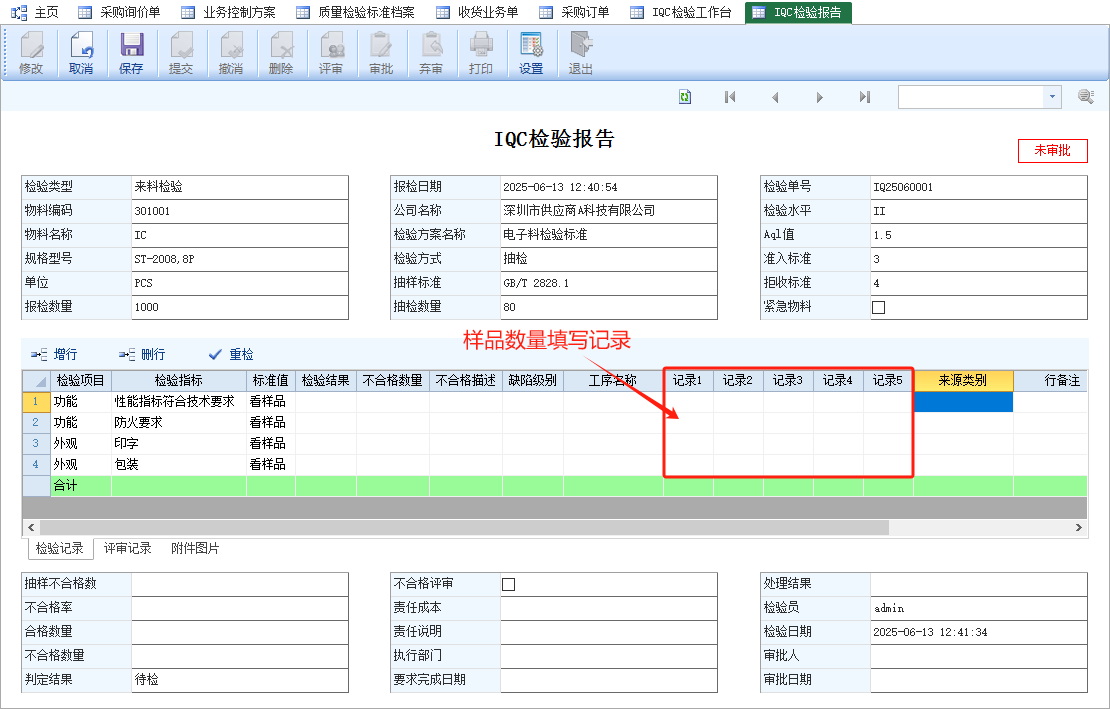1110x709 pixels.
Task: Click 重检 re-inspect button
Action: point(231,354)
